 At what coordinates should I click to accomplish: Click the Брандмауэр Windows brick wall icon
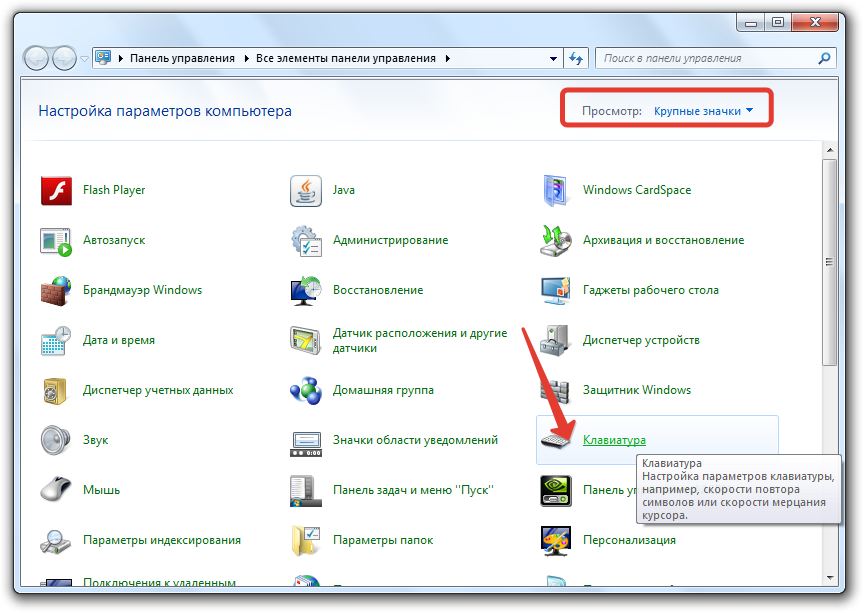pyautogui.click(x=56, y=291)
